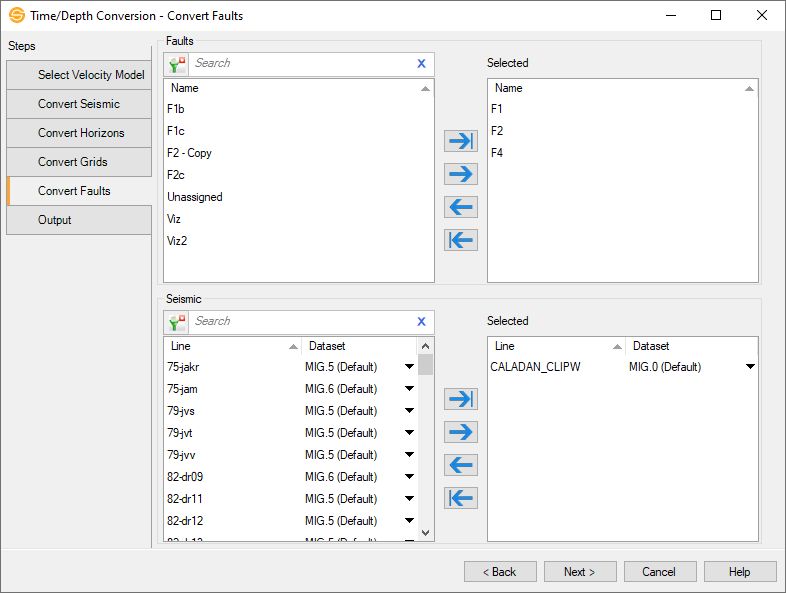Open dataset dropdown for line 79-jvs
The height and width of the screenshot is (593, 786).
click(409, 411)
